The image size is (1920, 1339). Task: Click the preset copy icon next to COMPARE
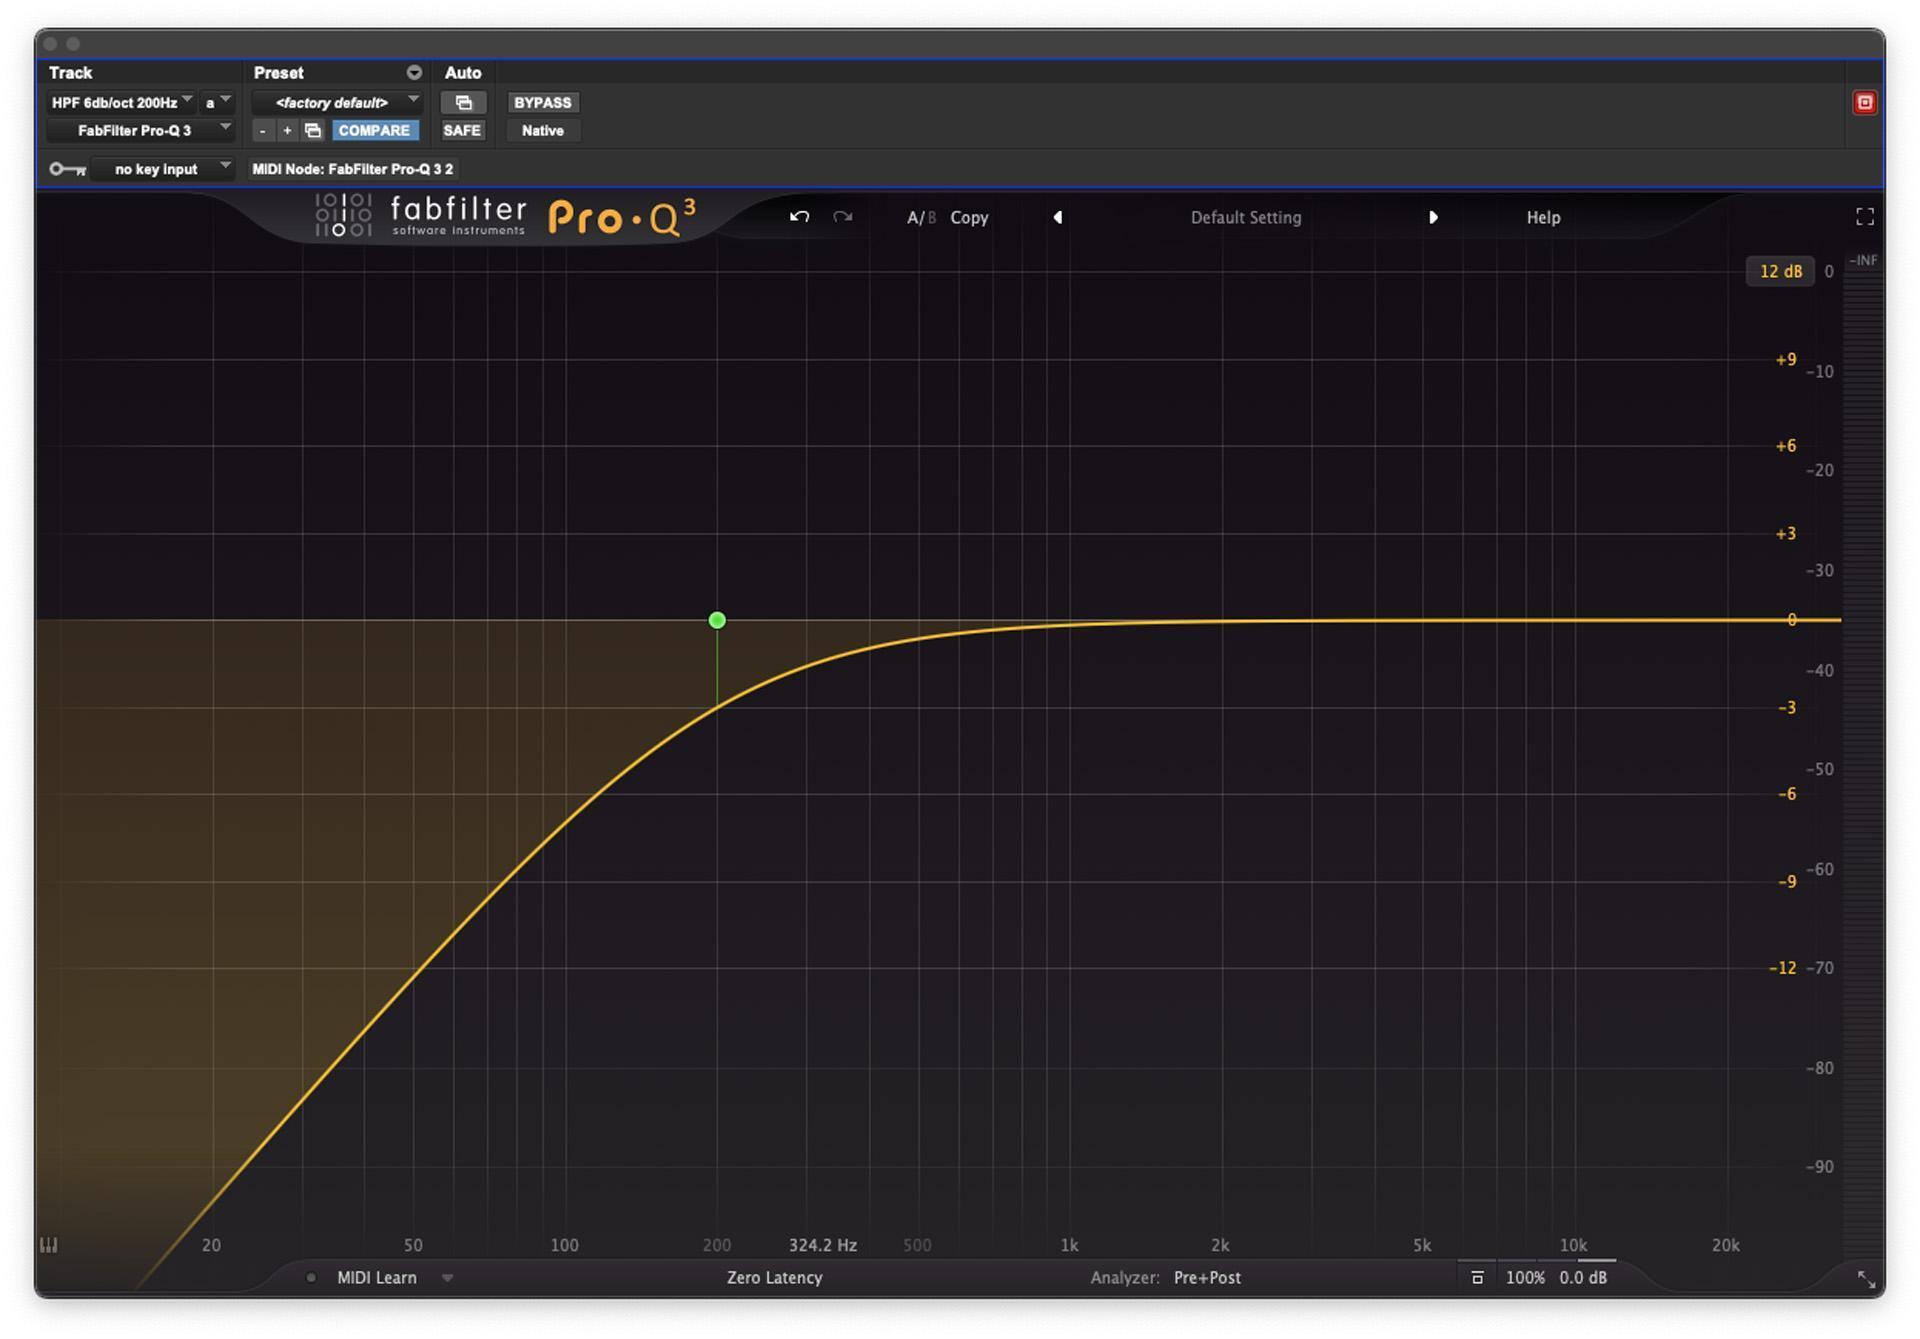(x=312, y=130)
